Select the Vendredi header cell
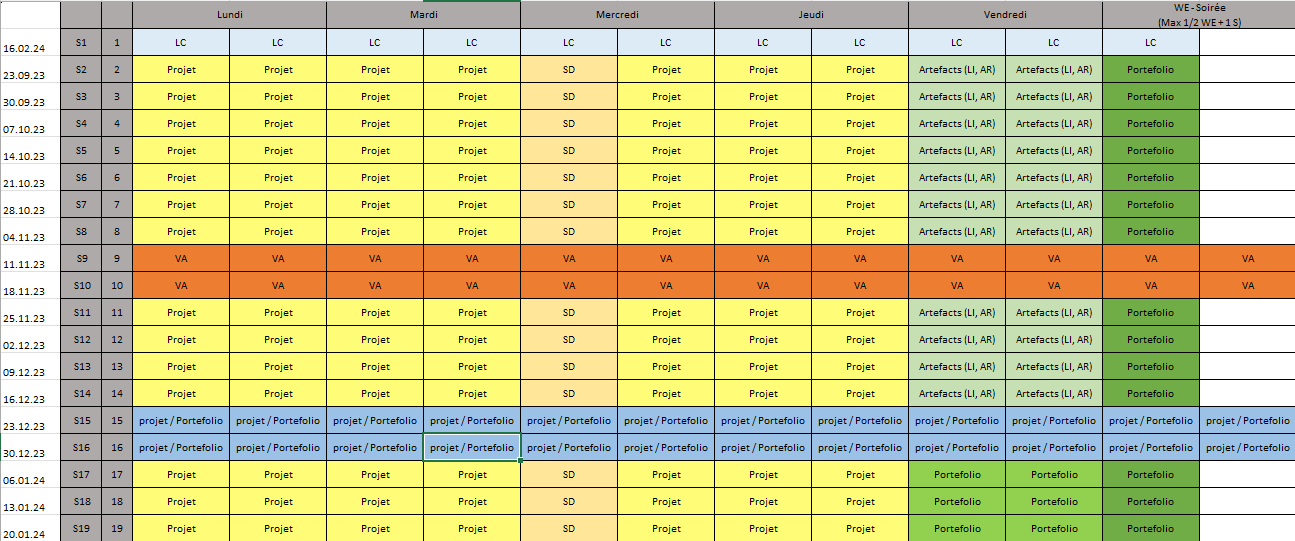This screenshot has height=541, width=1295. (x=1005, y=15)
